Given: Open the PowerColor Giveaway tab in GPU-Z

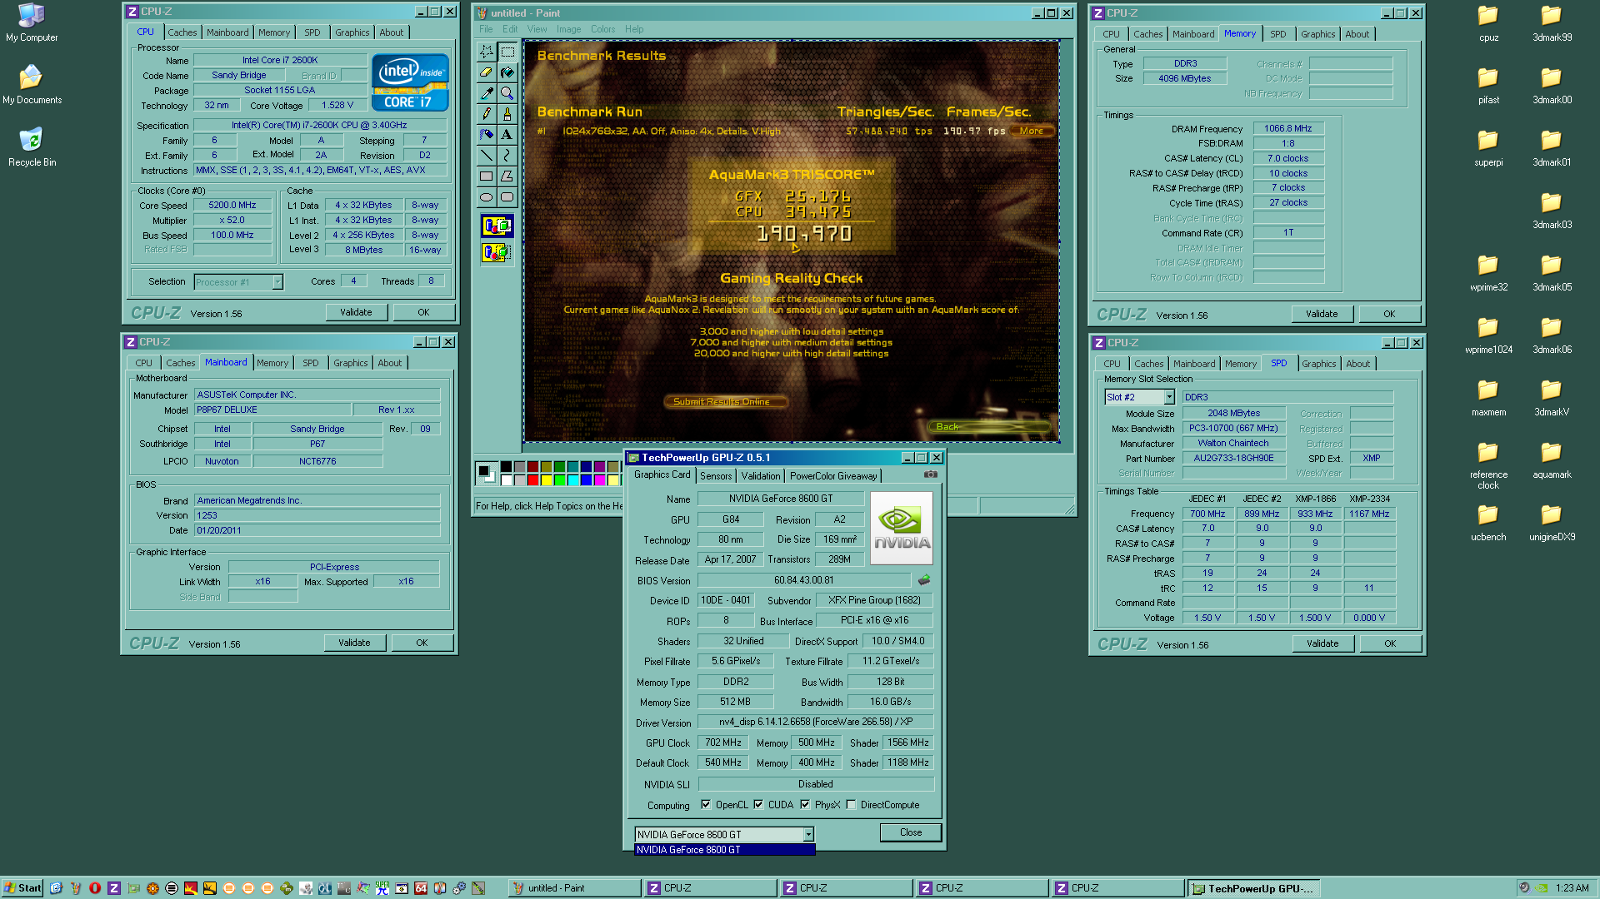Looking at the screenshot, I should pyautogui.click(x=833, y=476).
